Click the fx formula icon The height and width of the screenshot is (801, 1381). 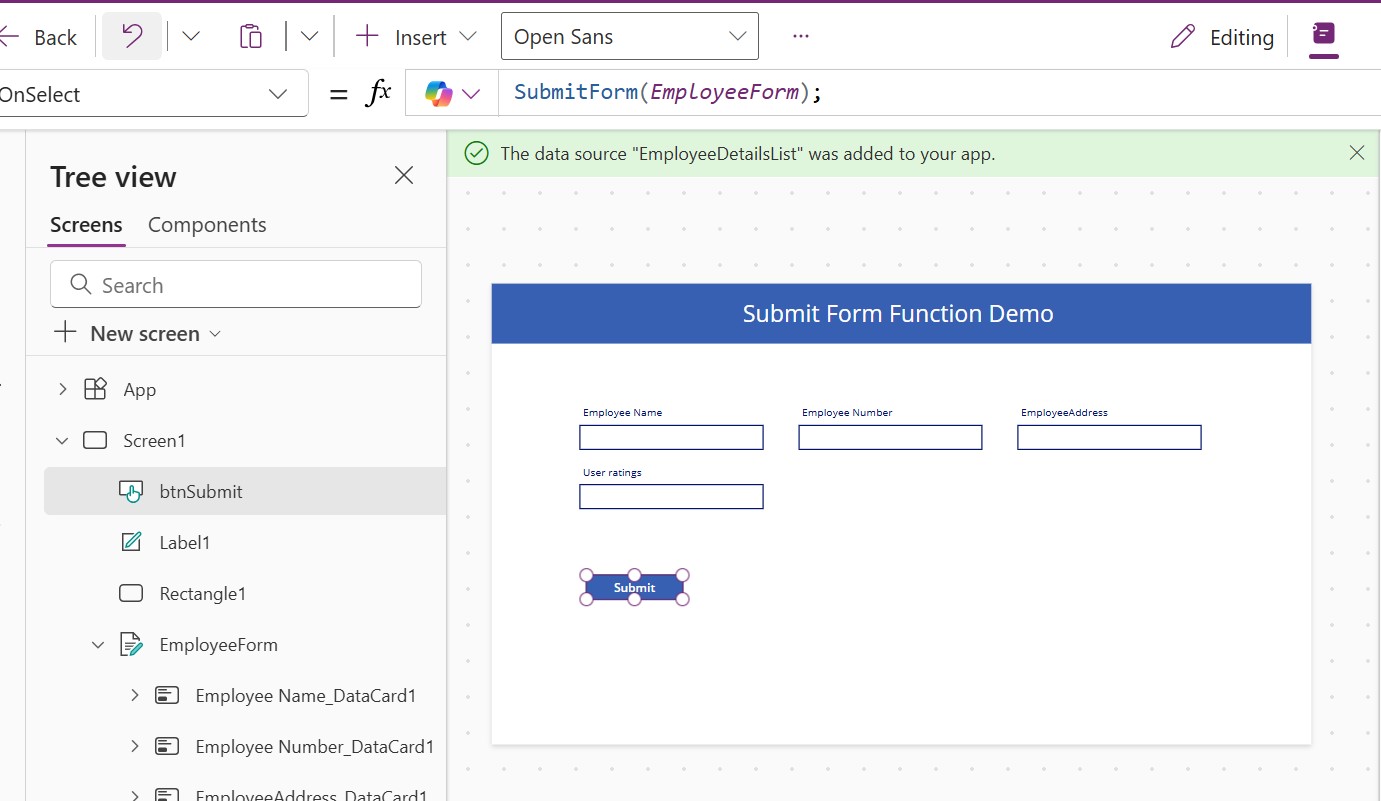pyautogui.click(x=378, y=94)
